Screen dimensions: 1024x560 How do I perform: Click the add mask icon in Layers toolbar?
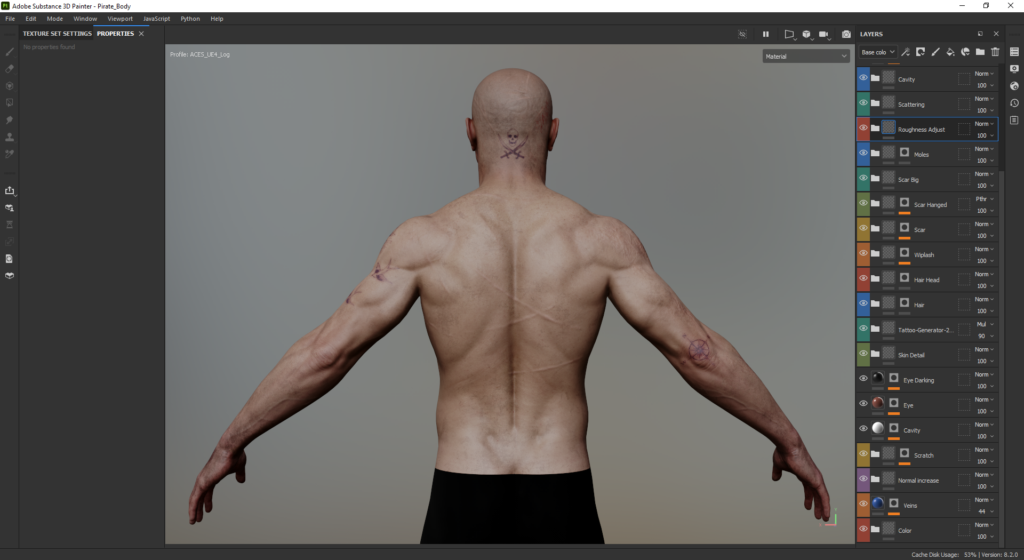pos(920,52)
